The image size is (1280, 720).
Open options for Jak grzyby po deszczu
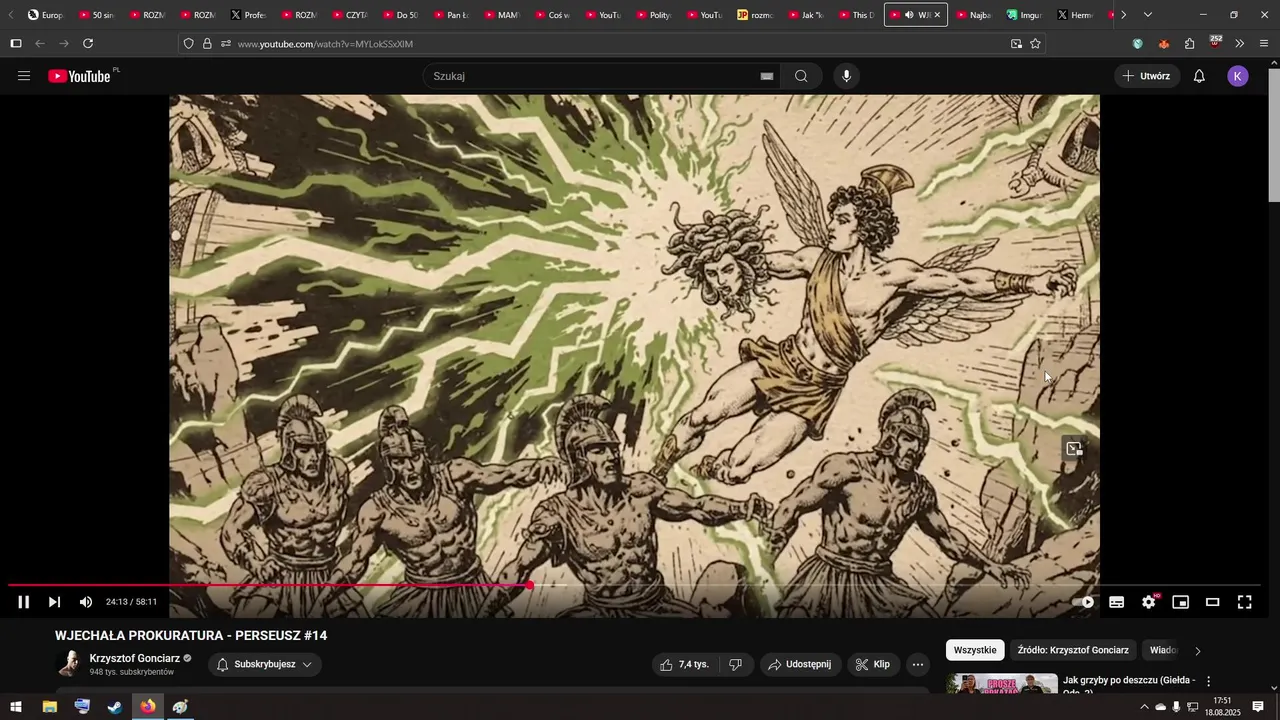tap(1208, 681)
